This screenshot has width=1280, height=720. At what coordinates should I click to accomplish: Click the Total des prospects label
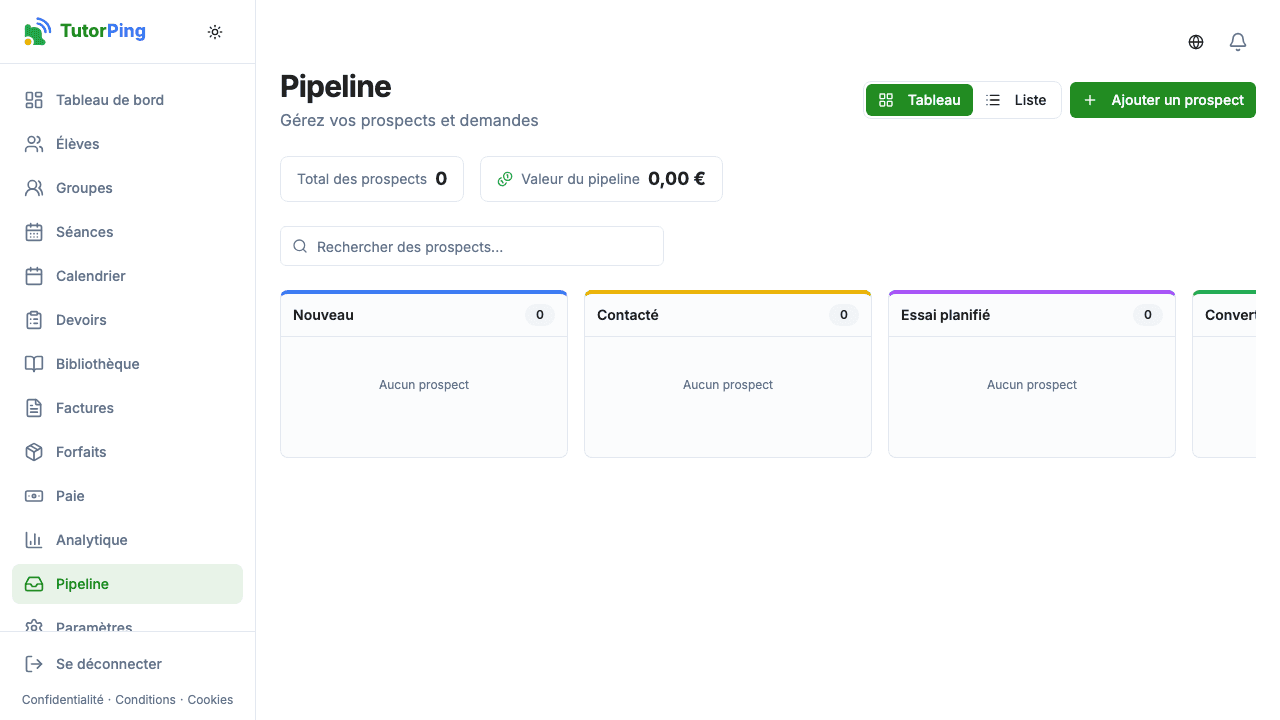(362, 179)
